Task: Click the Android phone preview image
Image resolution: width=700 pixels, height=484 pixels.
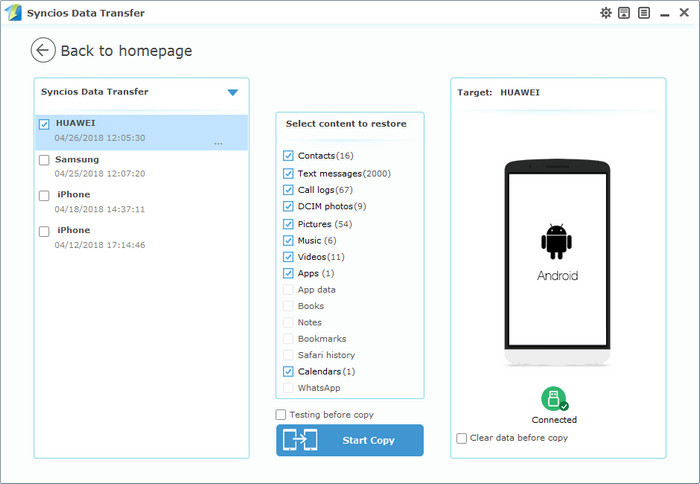Action: coord(557,263)
